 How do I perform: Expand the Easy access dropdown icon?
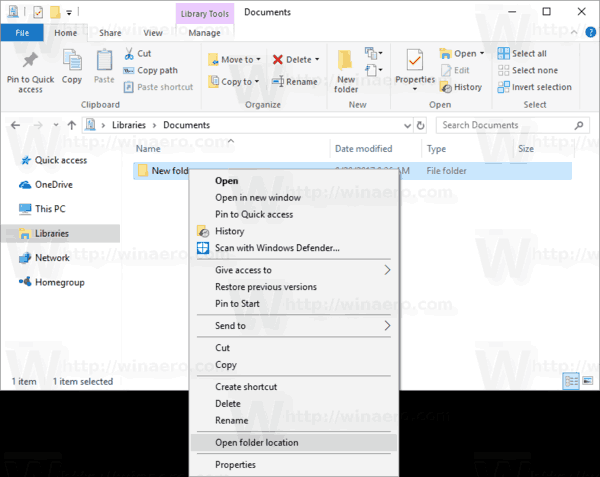374,70
